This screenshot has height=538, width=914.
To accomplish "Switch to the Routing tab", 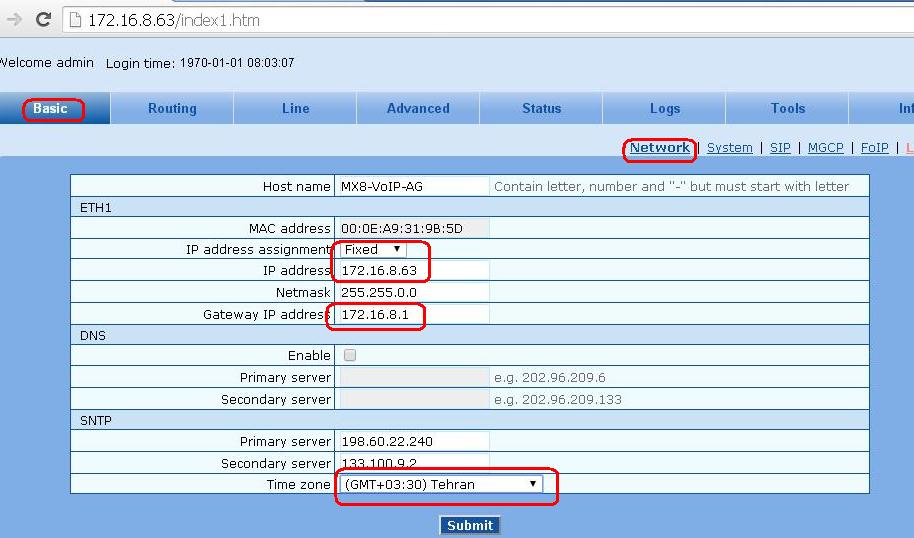I will tap(172, 108).
